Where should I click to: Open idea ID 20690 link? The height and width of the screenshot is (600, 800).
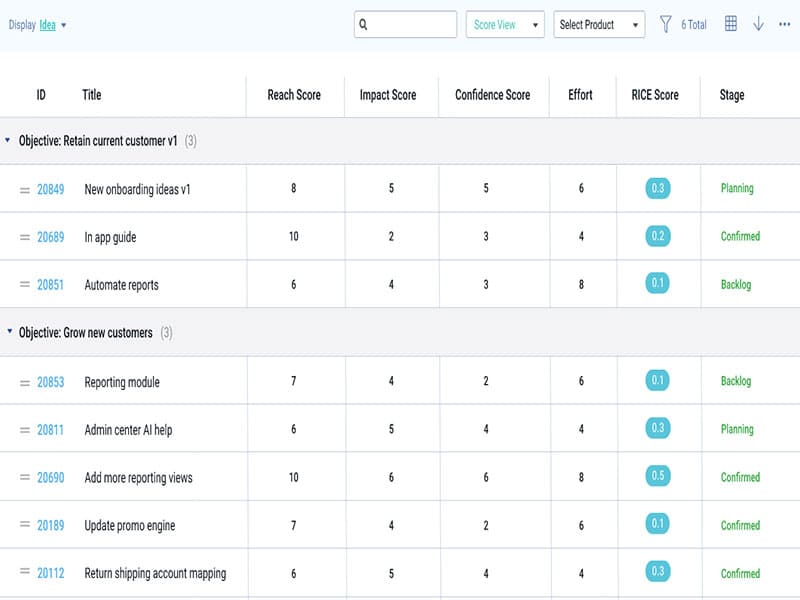[50, 478]
